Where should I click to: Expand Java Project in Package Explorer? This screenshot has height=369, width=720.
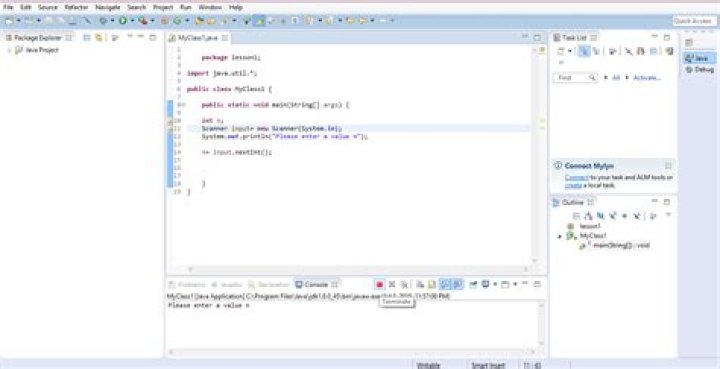click(x=9, y=50)
